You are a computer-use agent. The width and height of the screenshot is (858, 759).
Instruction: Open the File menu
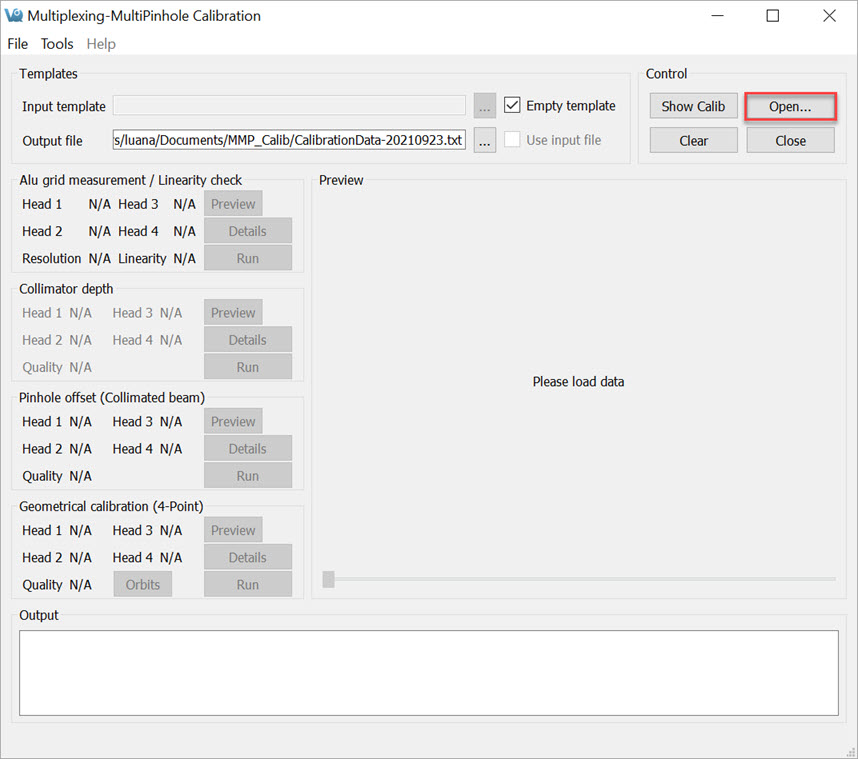tap(18, 44)
